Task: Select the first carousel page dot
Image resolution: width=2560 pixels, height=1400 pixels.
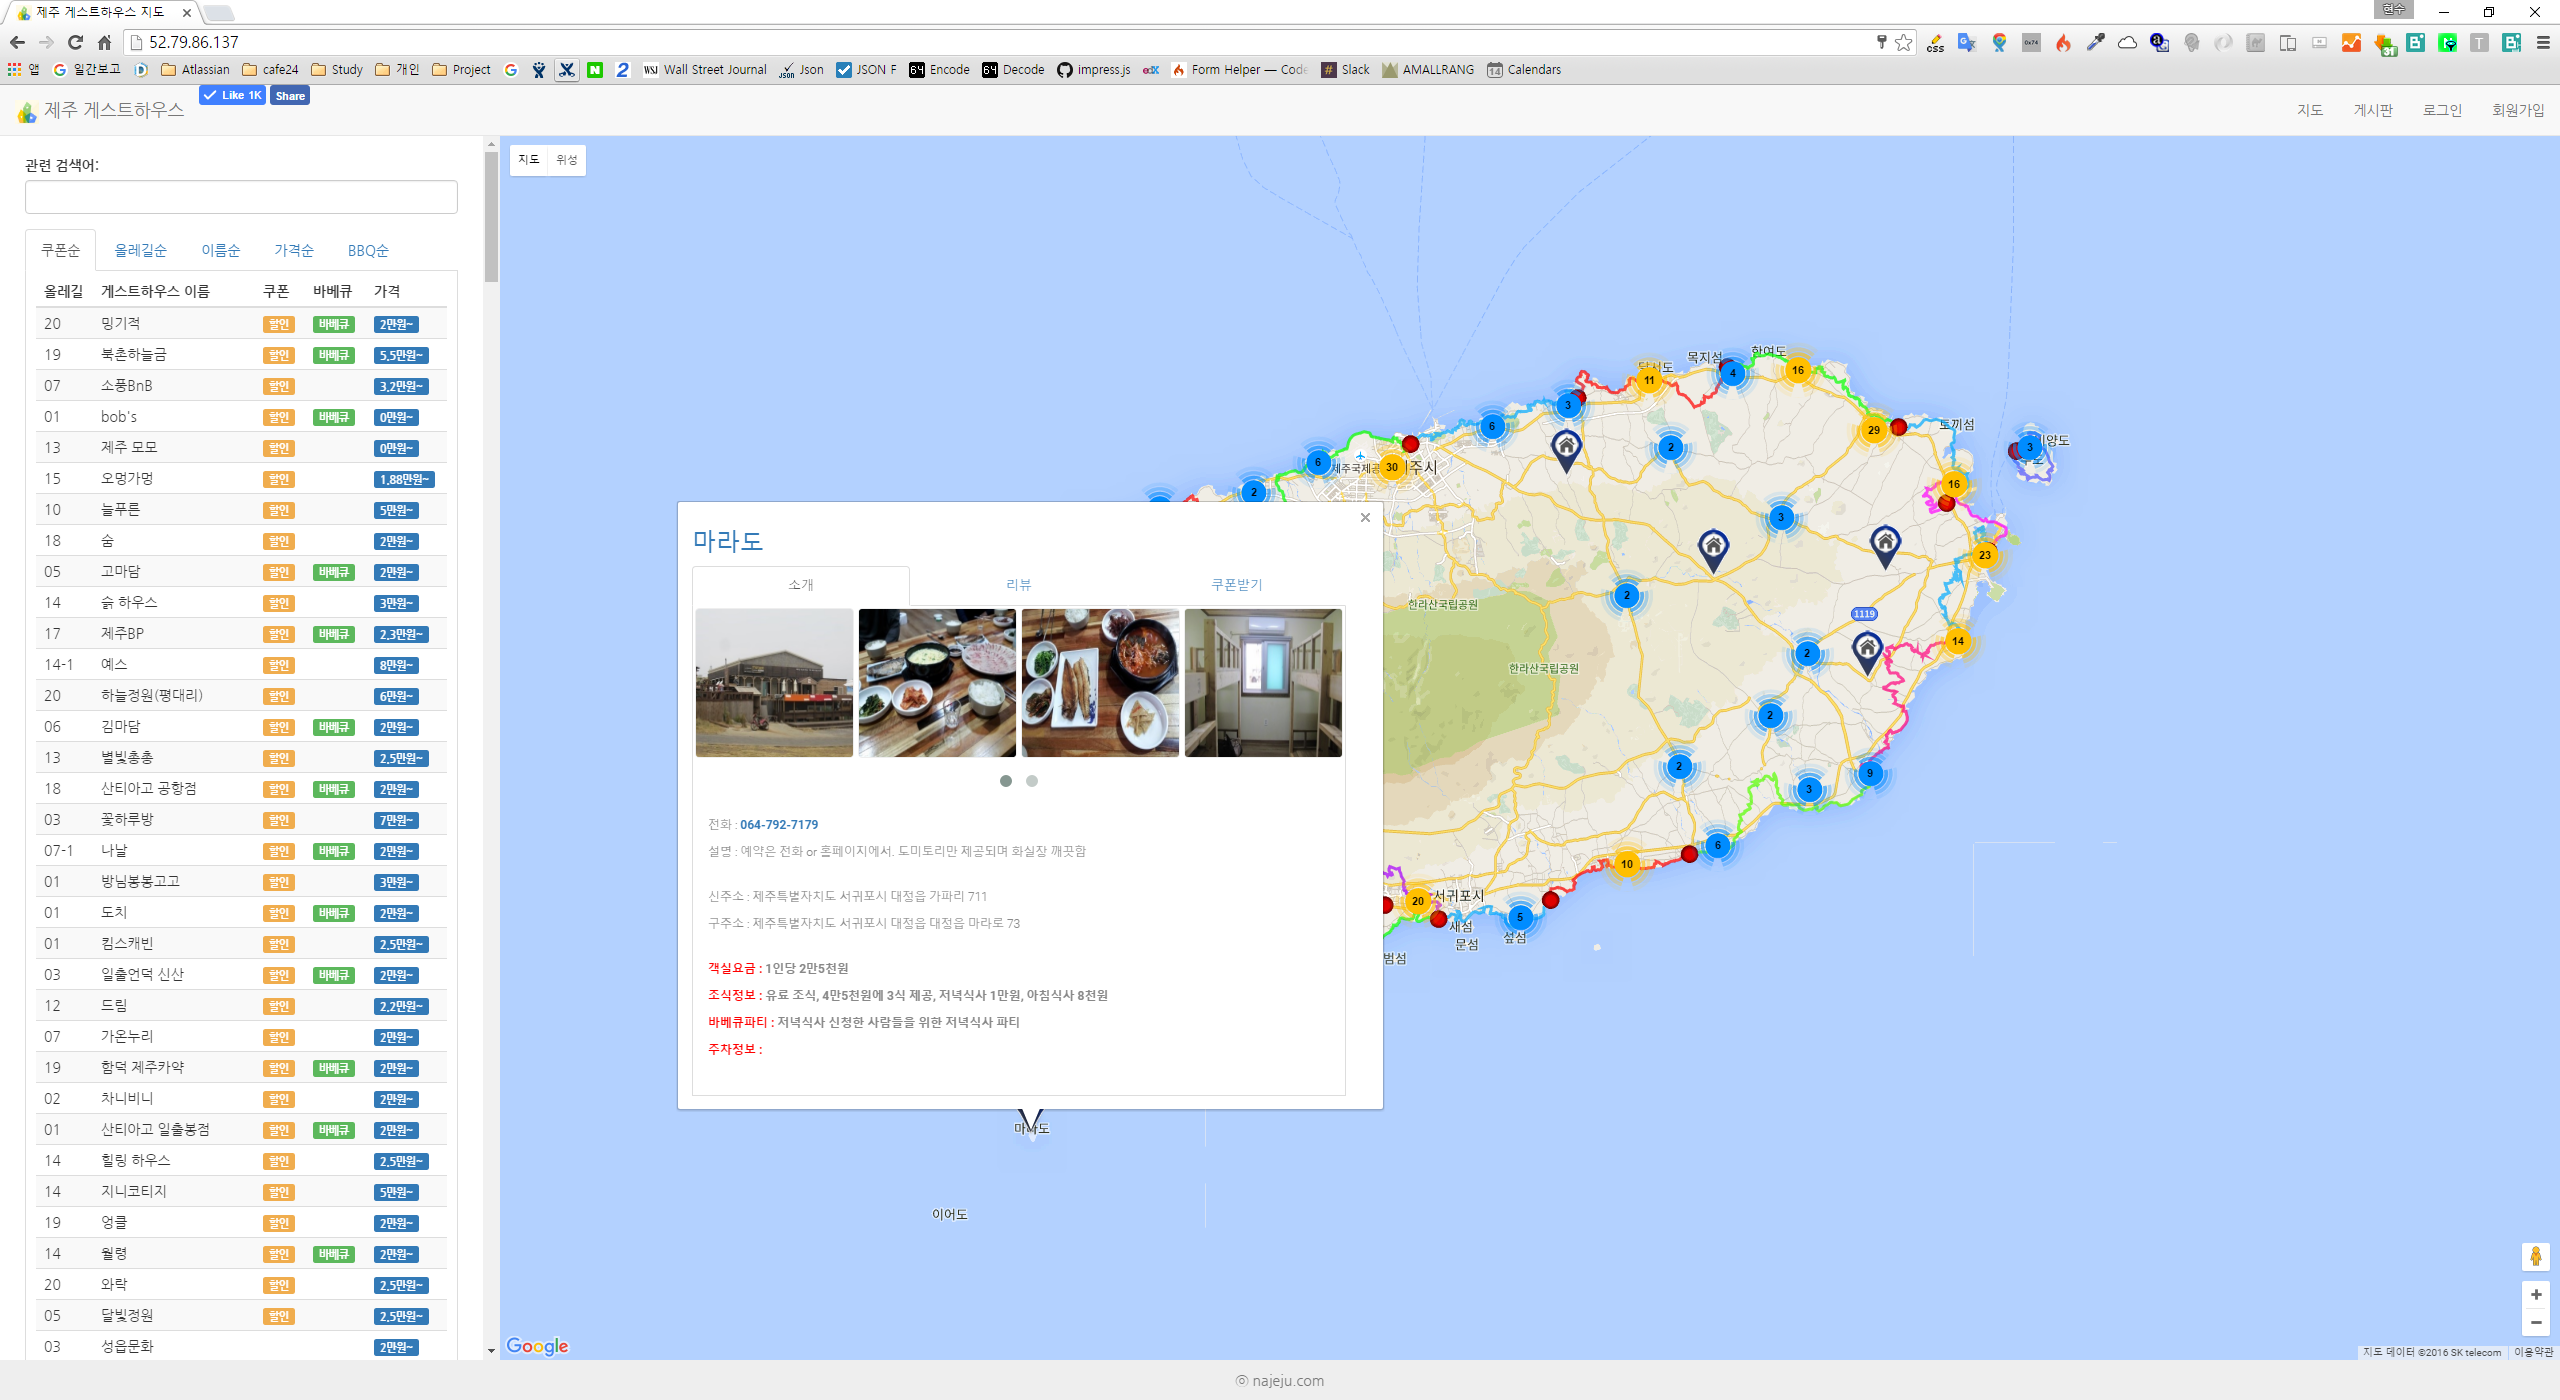Action: coord(1006,781)
